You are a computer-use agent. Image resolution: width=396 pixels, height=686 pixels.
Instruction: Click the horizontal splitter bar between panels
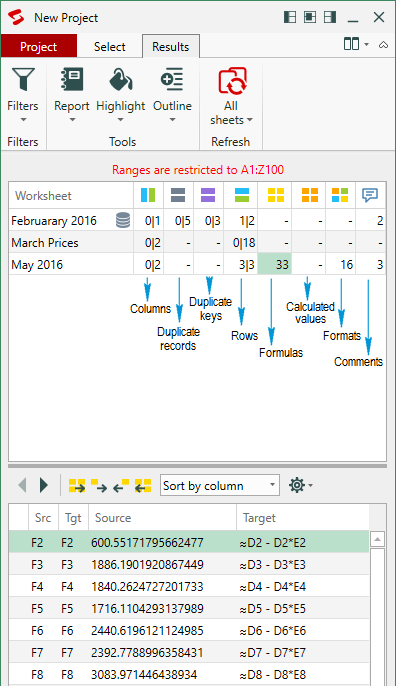point(198,466)
